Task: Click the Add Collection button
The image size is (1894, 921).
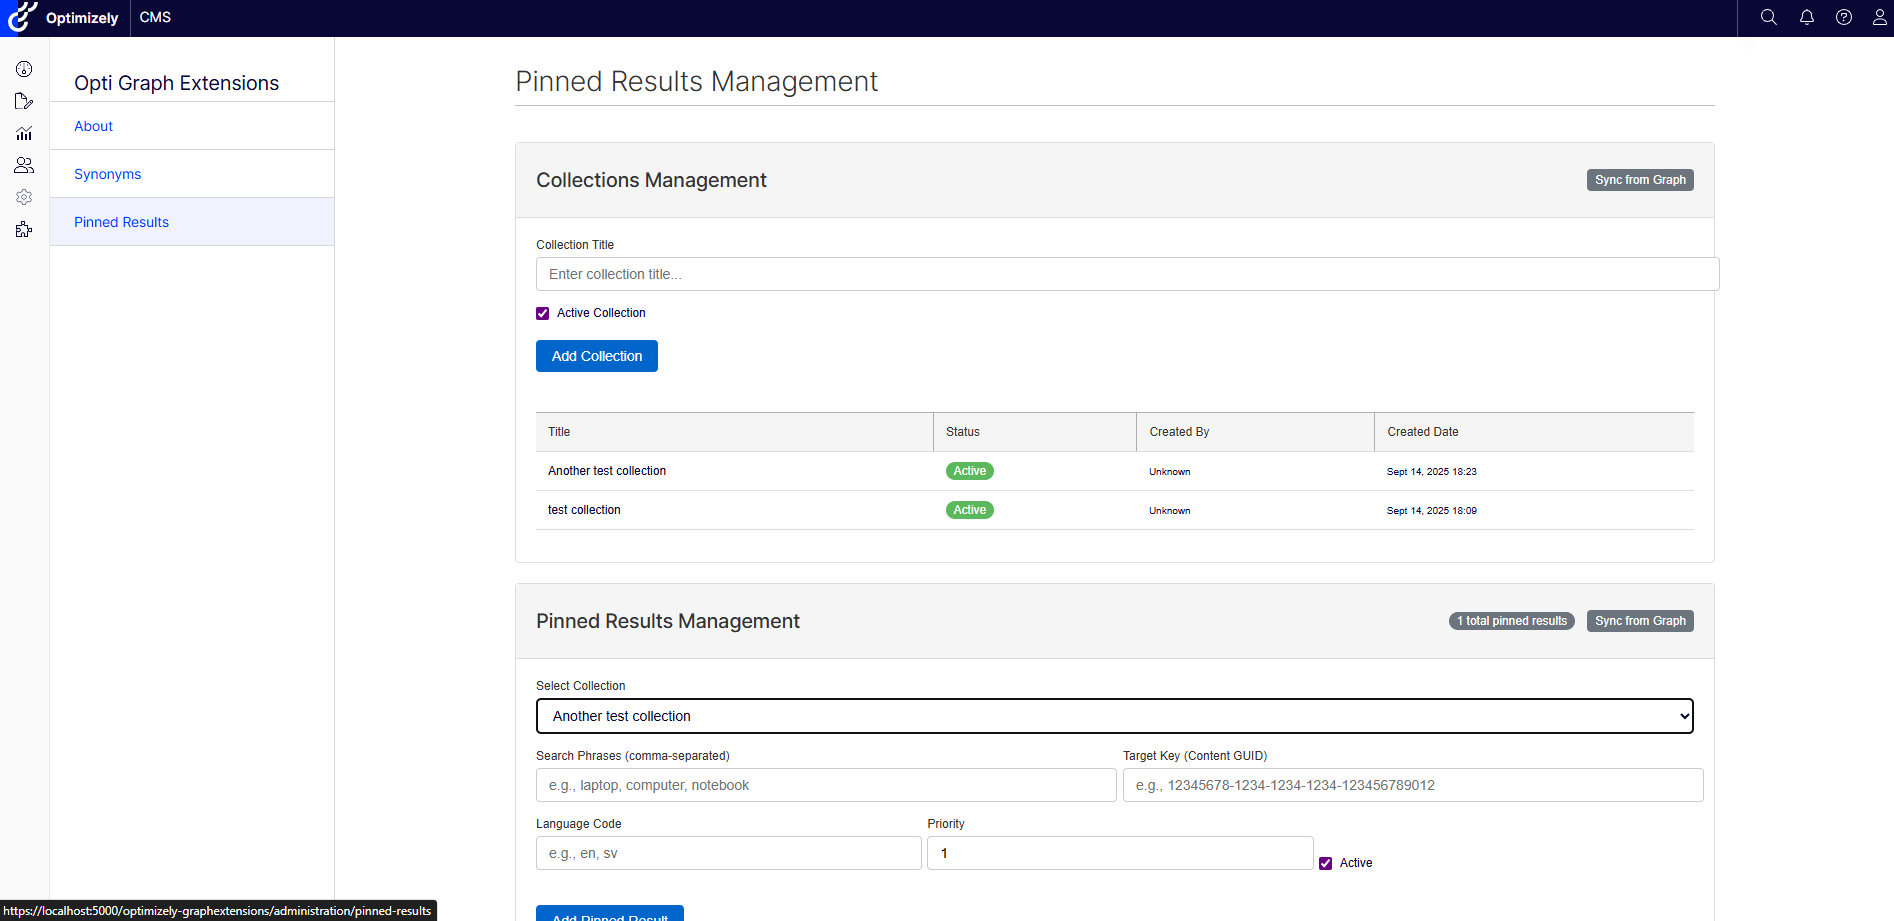Action: [596, 356]
